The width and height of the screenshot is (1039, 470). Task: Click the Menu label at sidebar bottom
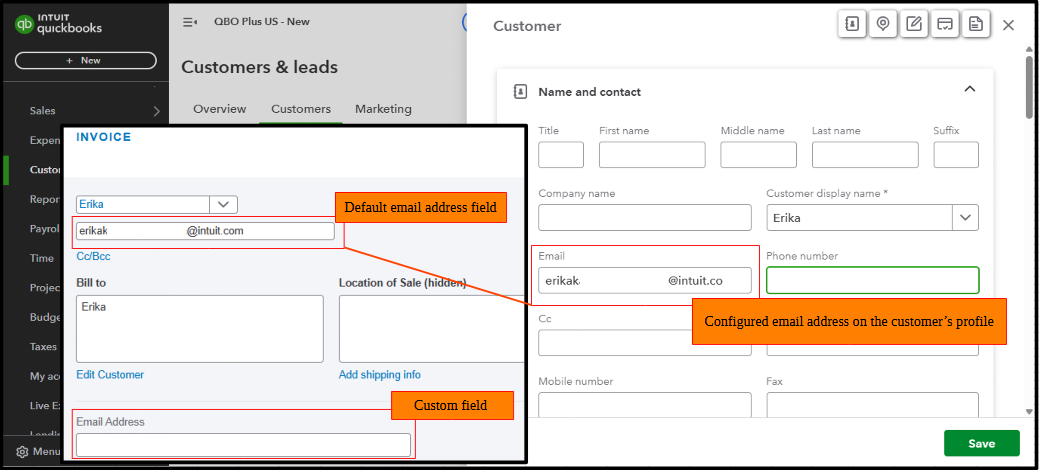pos(47,451)
